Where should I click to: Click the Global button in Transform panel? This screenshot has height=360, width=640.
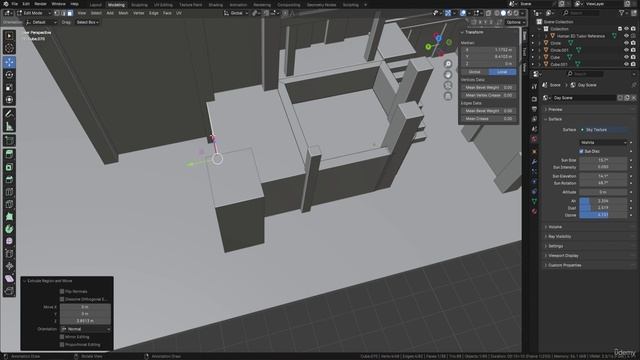coord(475,72)
